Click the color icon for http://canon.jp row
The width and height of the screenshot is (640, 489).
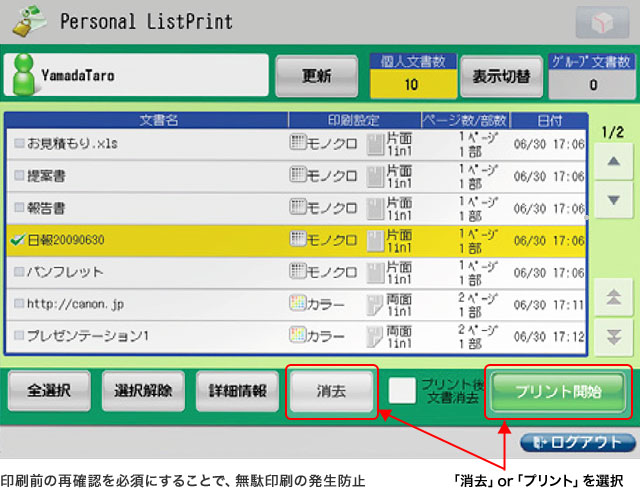[x=297, y=302]
